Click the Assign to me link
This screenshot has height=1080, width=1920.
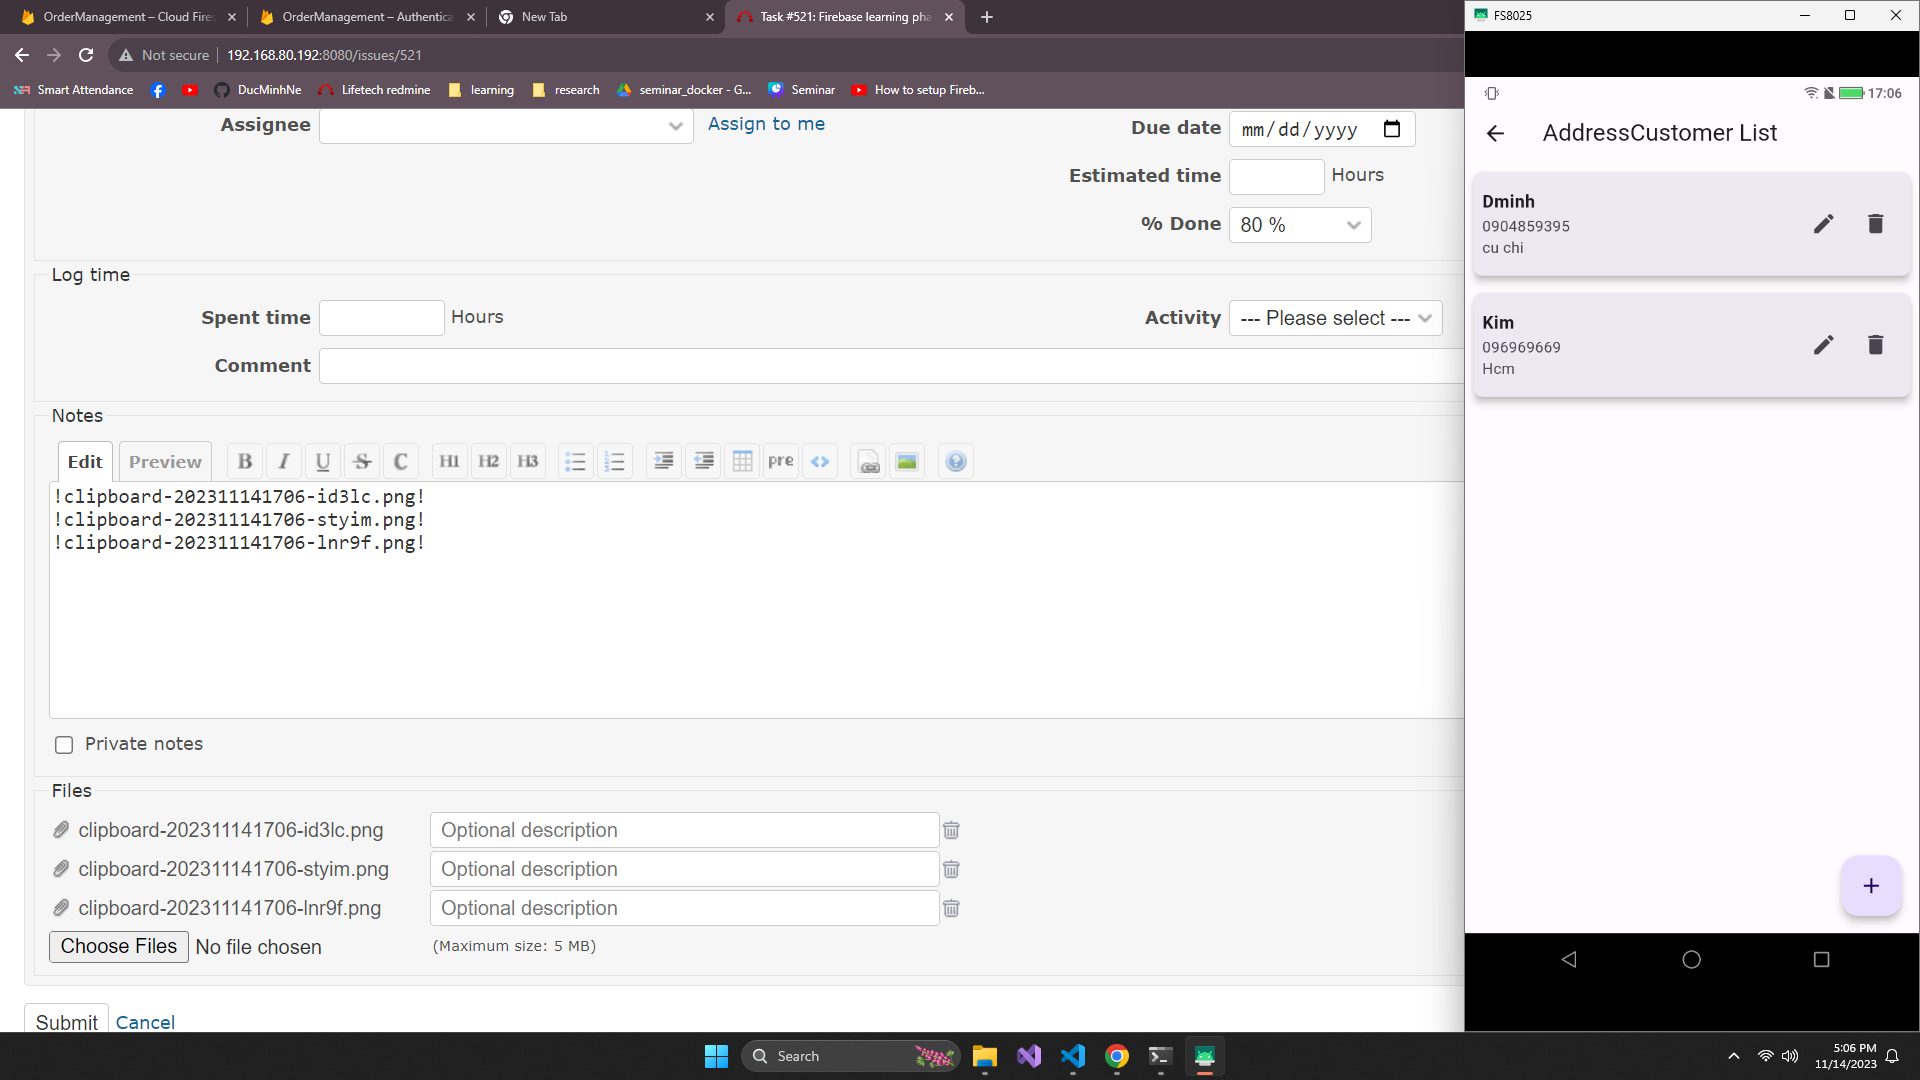766,124
